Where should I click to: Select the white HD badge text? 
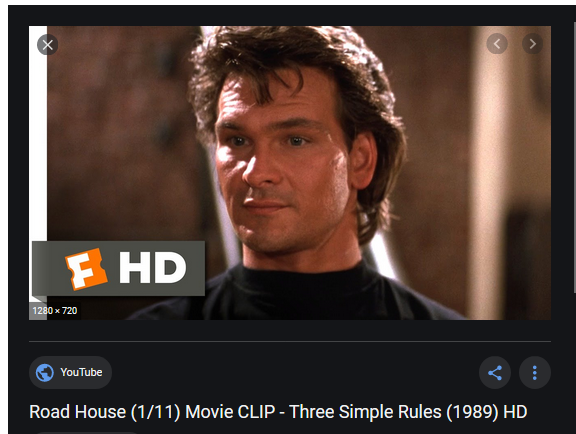click(152, 268)
